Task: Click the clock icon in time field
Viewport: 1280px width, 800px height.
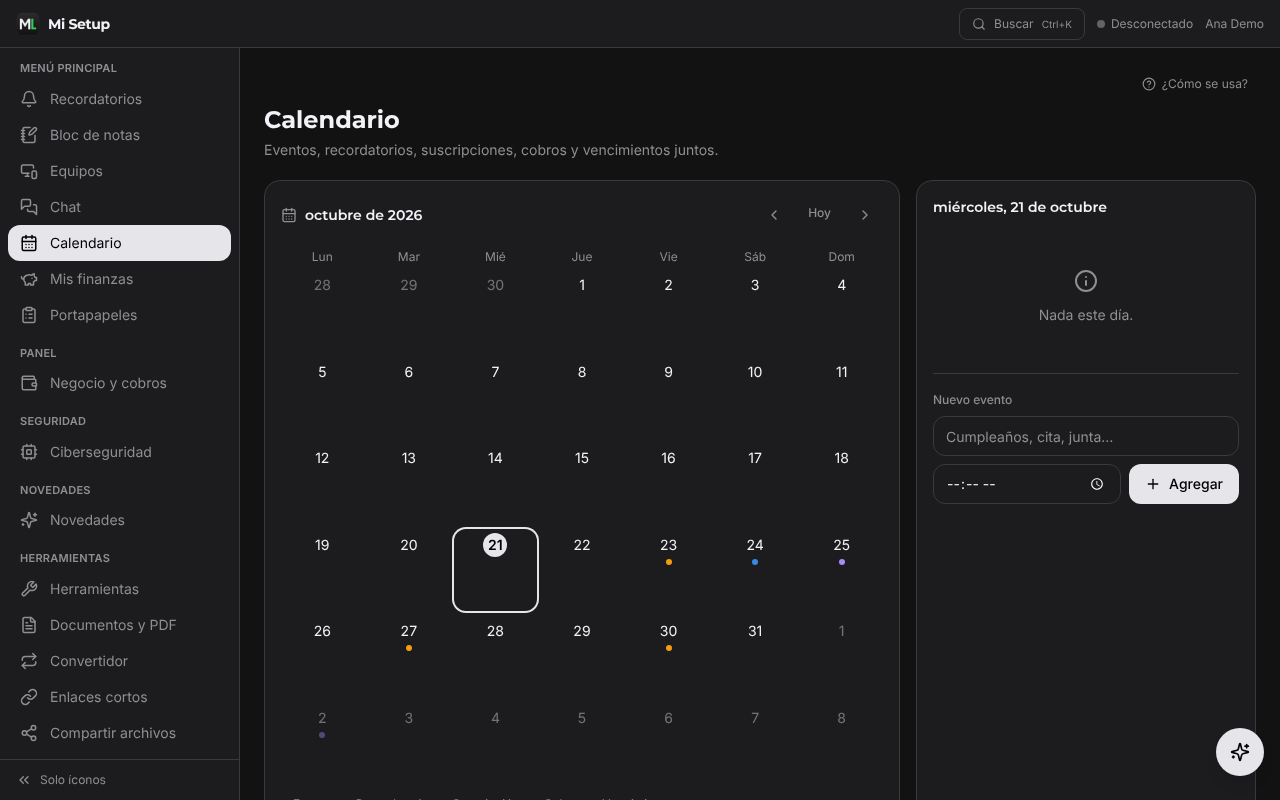Action: pos(1097,484)
